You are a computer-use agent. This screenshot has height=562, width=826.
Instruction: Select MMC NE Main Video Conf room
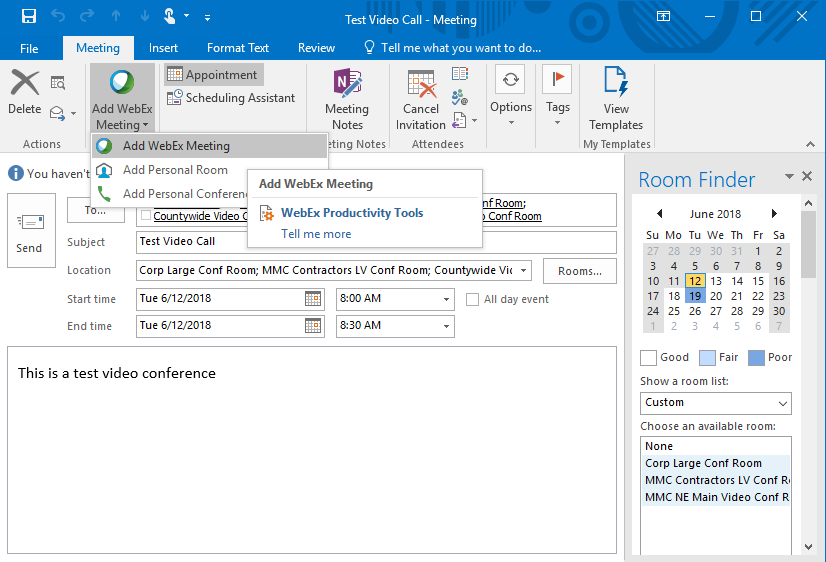[715, 497]
